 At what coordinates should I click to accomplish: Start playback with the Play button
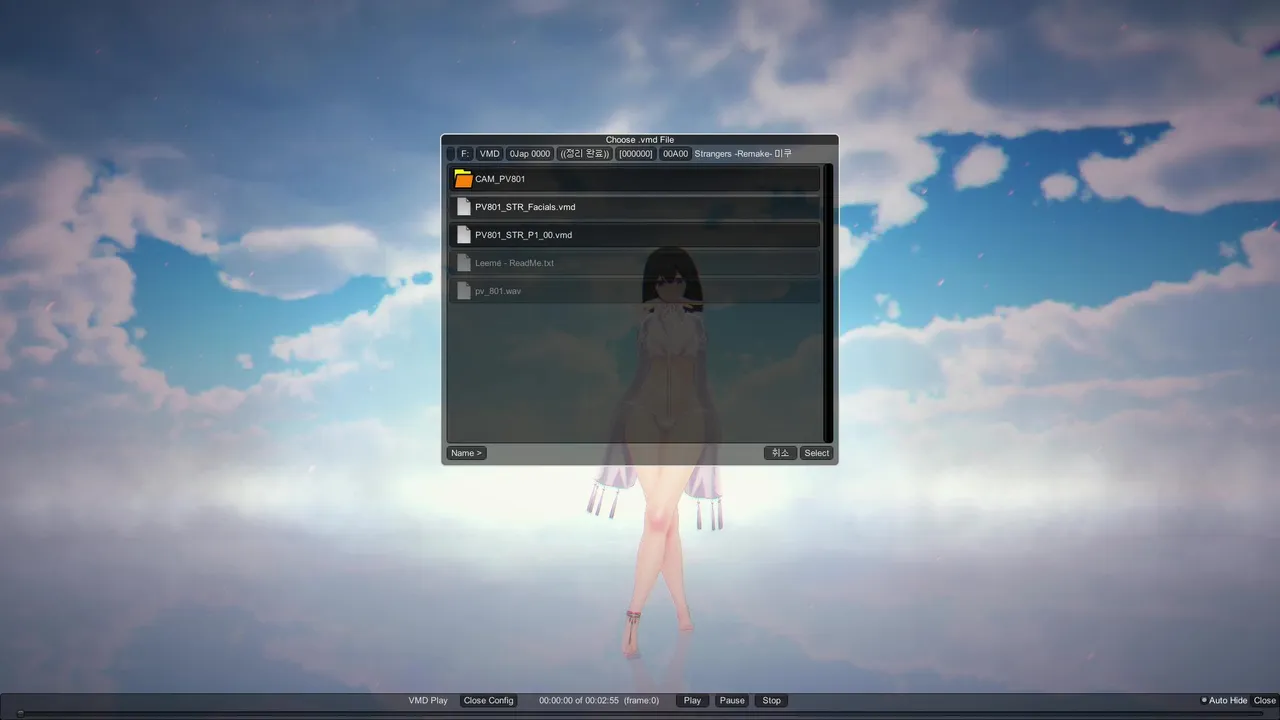(692, 701)
